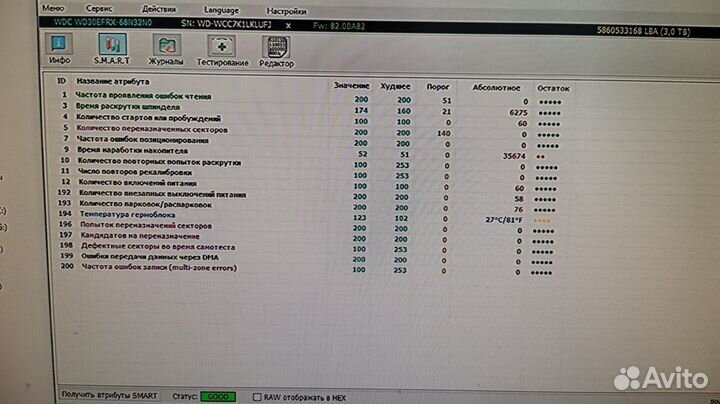Open the Действия menu
Viewport: 720px width, 404px height.
point(159,9)
